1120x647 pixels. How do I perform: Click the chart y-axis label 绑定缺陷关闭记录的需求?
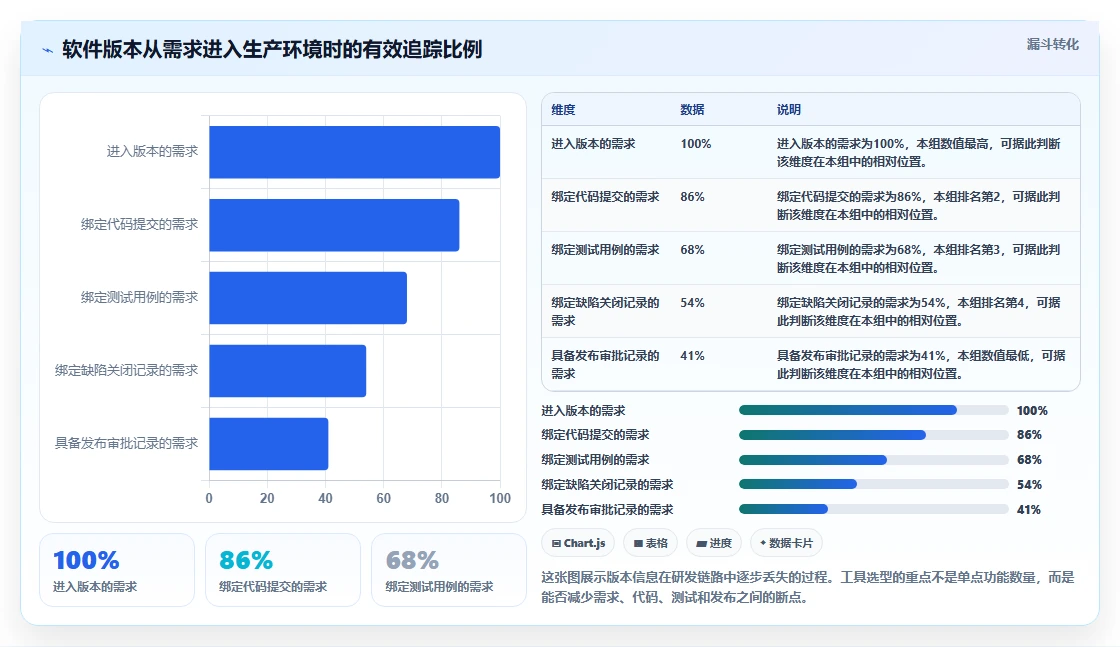126,370
